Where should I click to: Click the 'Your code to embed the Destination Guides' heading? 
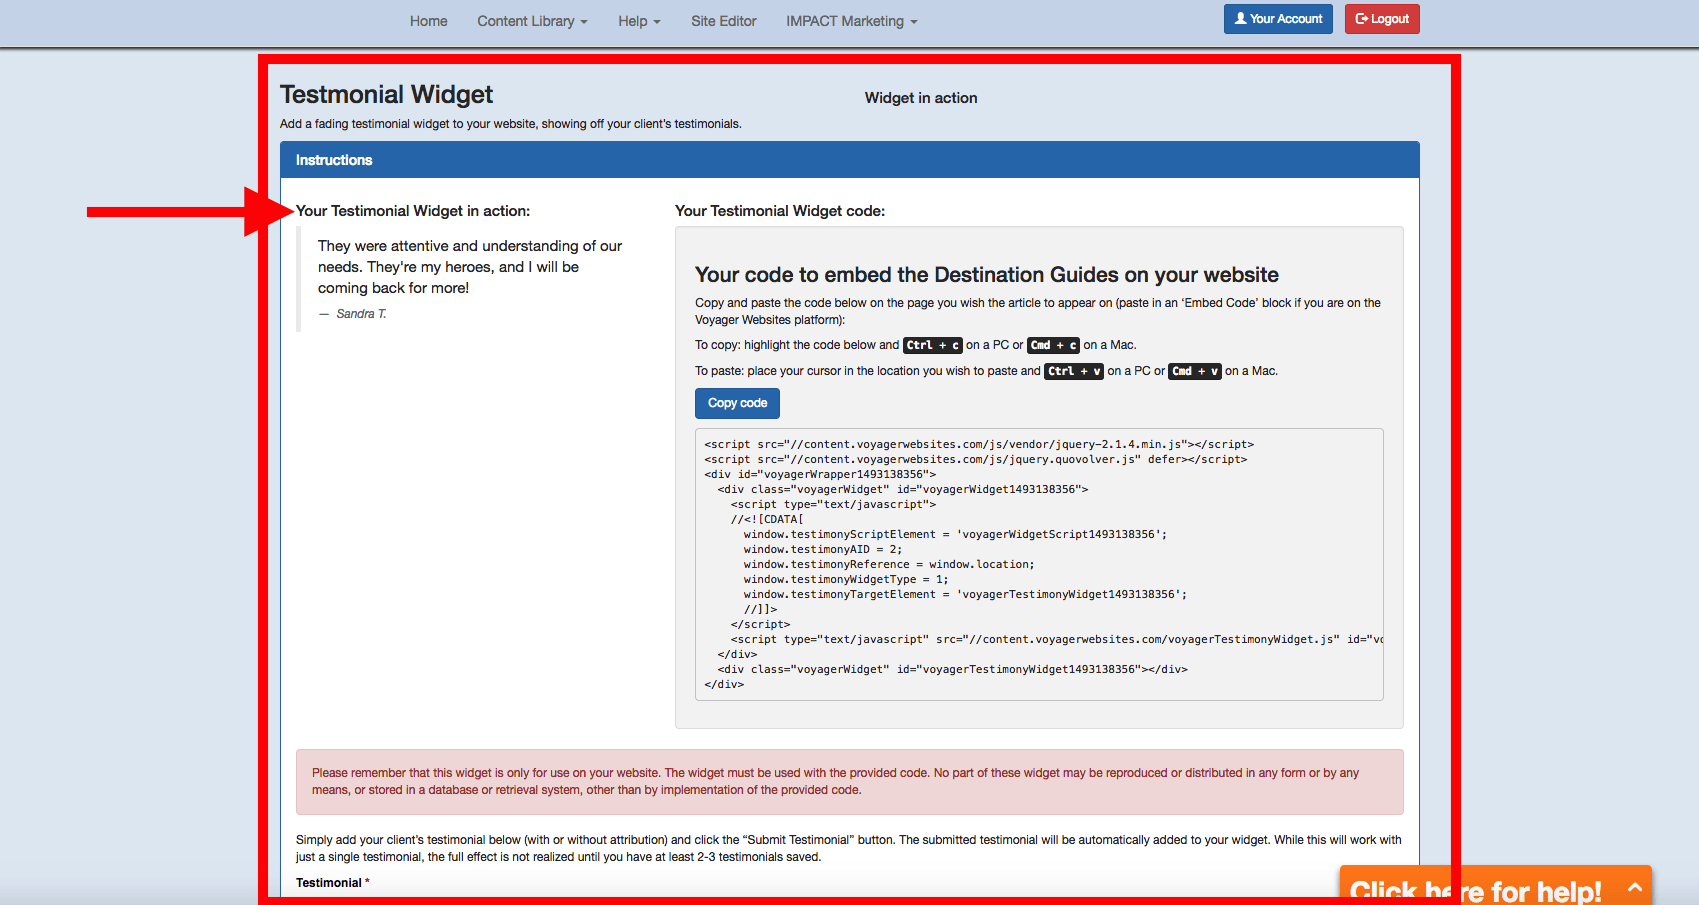tap(986, 275)
